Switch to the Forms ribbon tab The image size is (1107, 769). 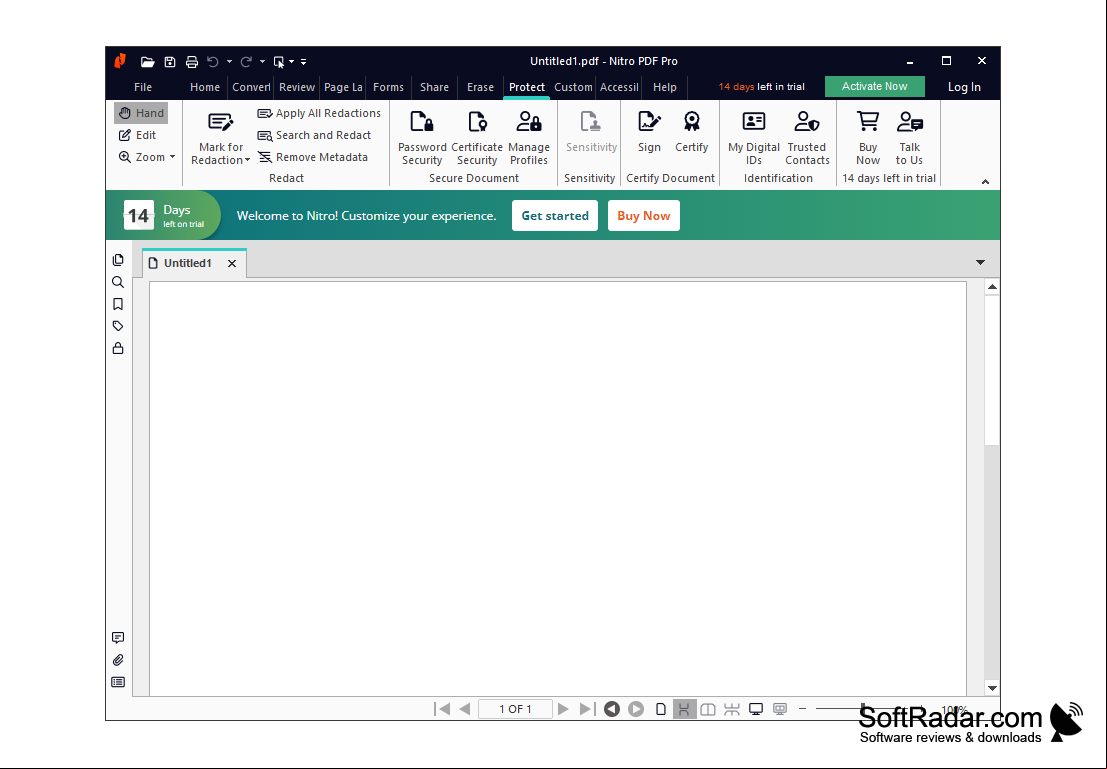tap(388, 87)
